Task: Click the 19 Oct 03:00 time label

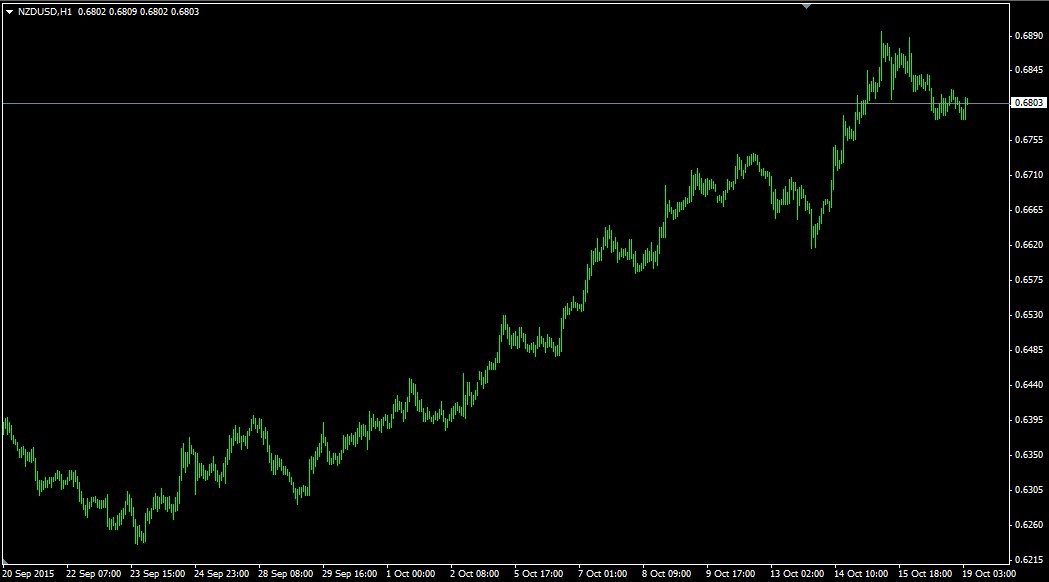Action: (x=989, y=574)
